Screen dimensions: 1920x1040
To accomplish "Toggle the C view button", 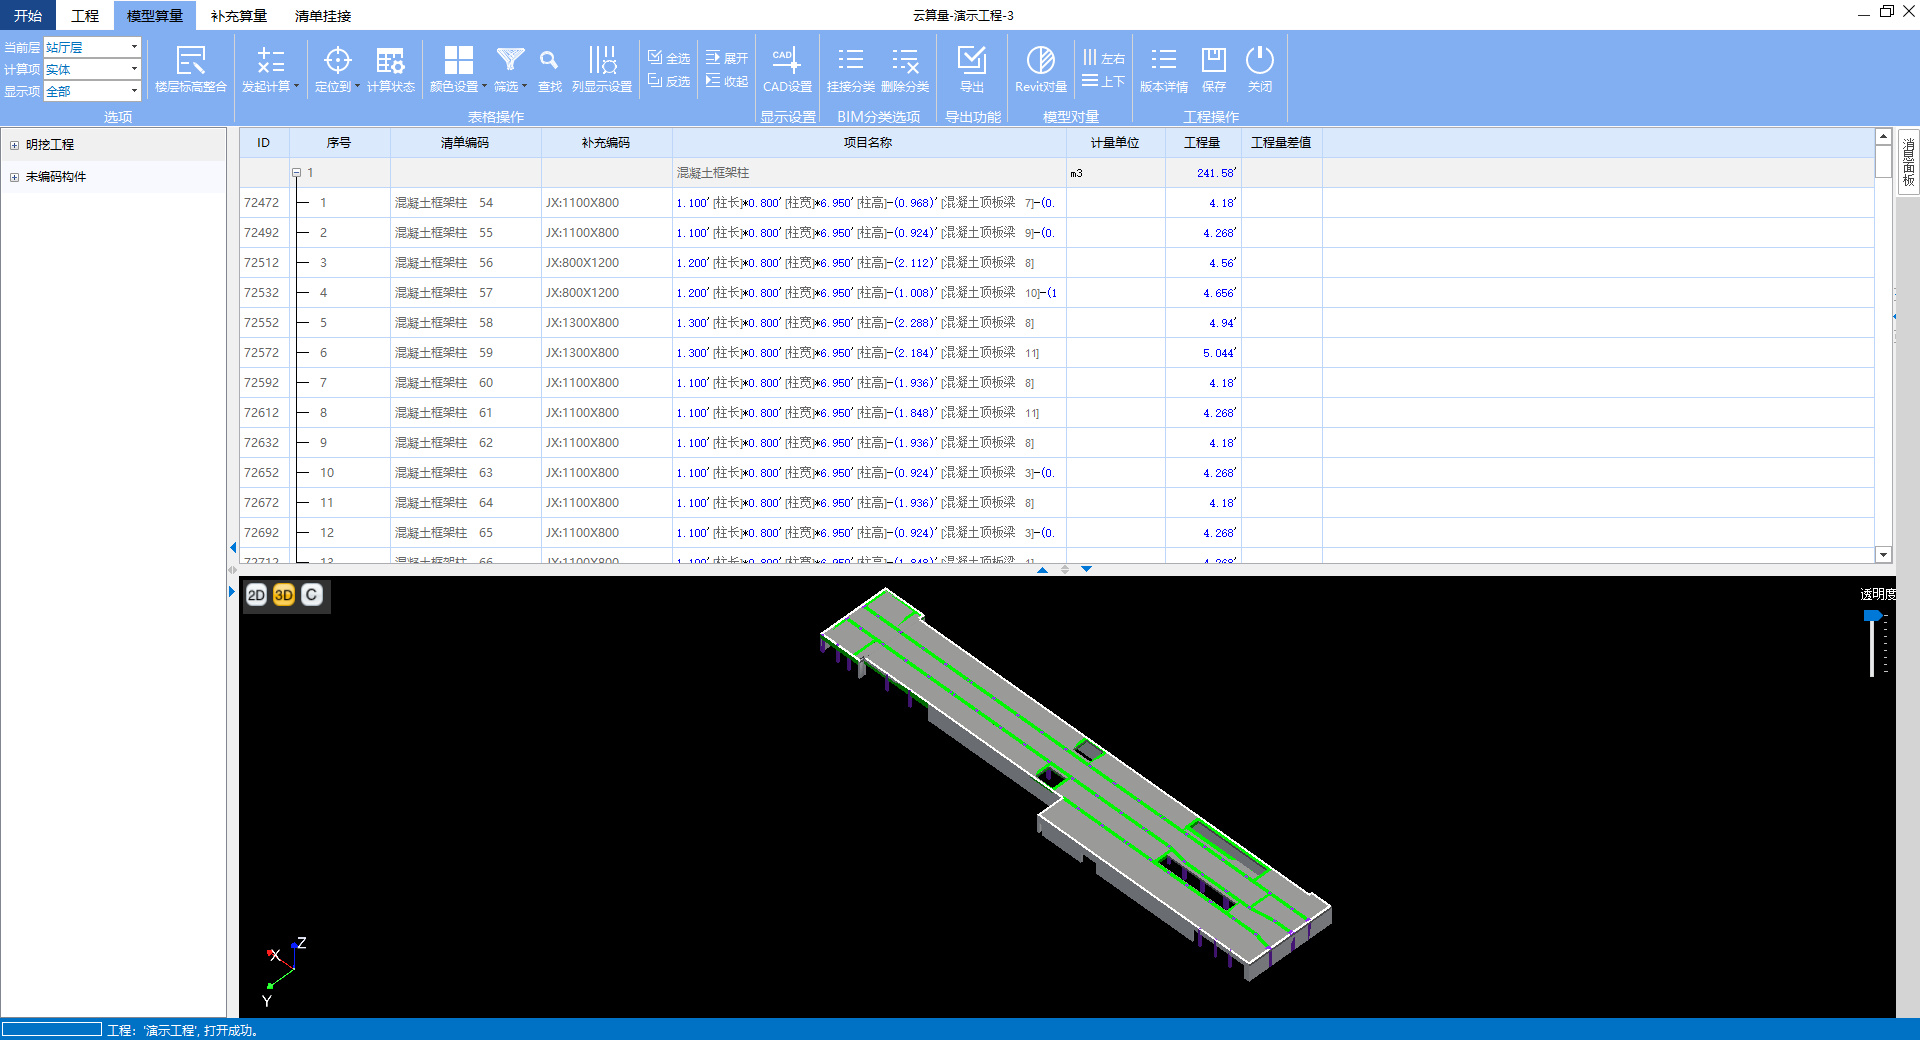I will point(312,595).
